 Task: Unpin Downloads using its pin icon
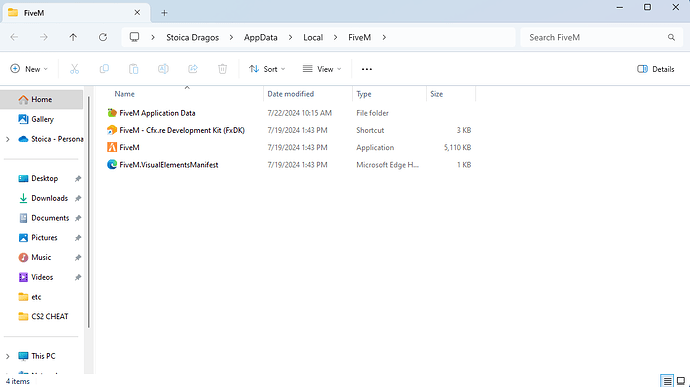tap(78, 199)
